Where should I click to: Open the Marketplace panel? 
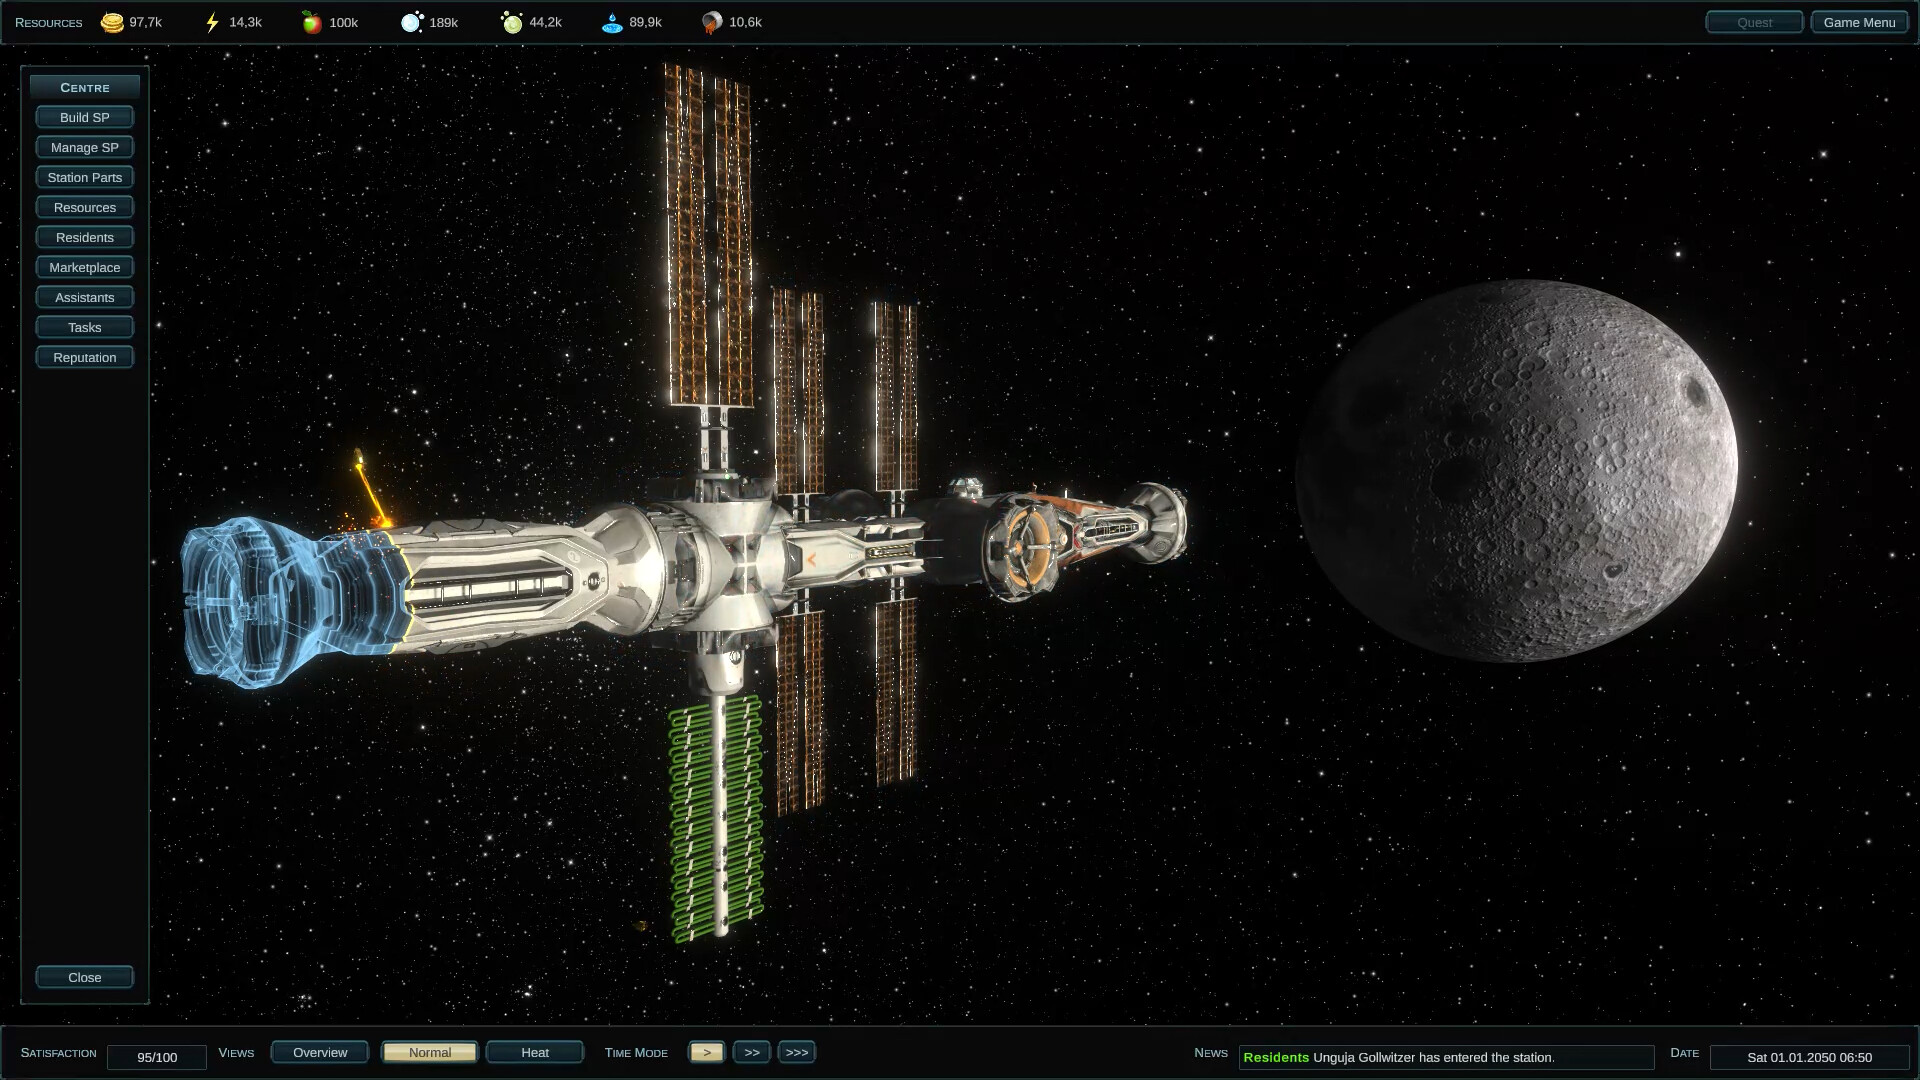[x=84, y=267]
